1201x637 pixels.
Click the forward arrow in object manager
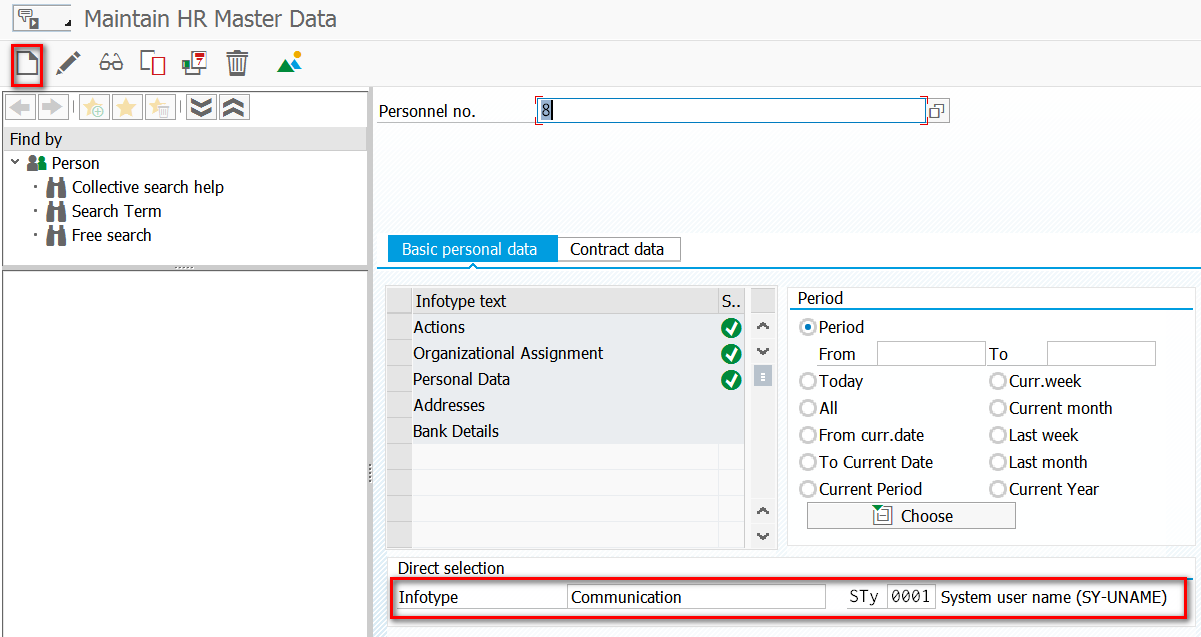click(52, 108)
